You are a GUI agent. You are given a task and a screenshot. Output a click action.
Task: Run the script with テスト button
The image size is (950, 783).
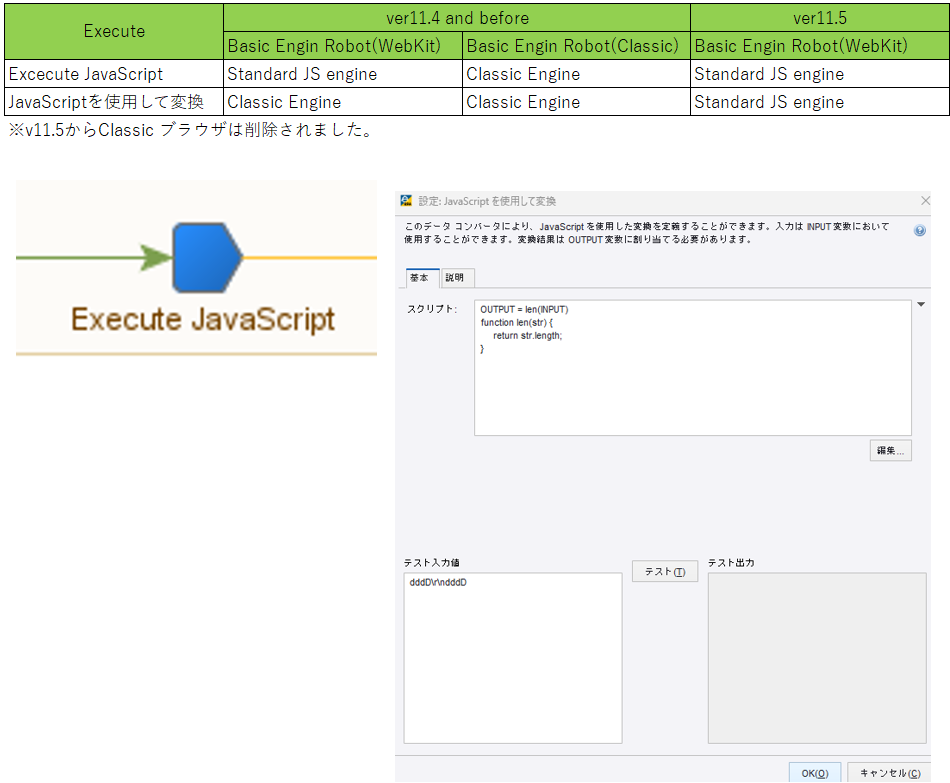click(x=665, y=571)
